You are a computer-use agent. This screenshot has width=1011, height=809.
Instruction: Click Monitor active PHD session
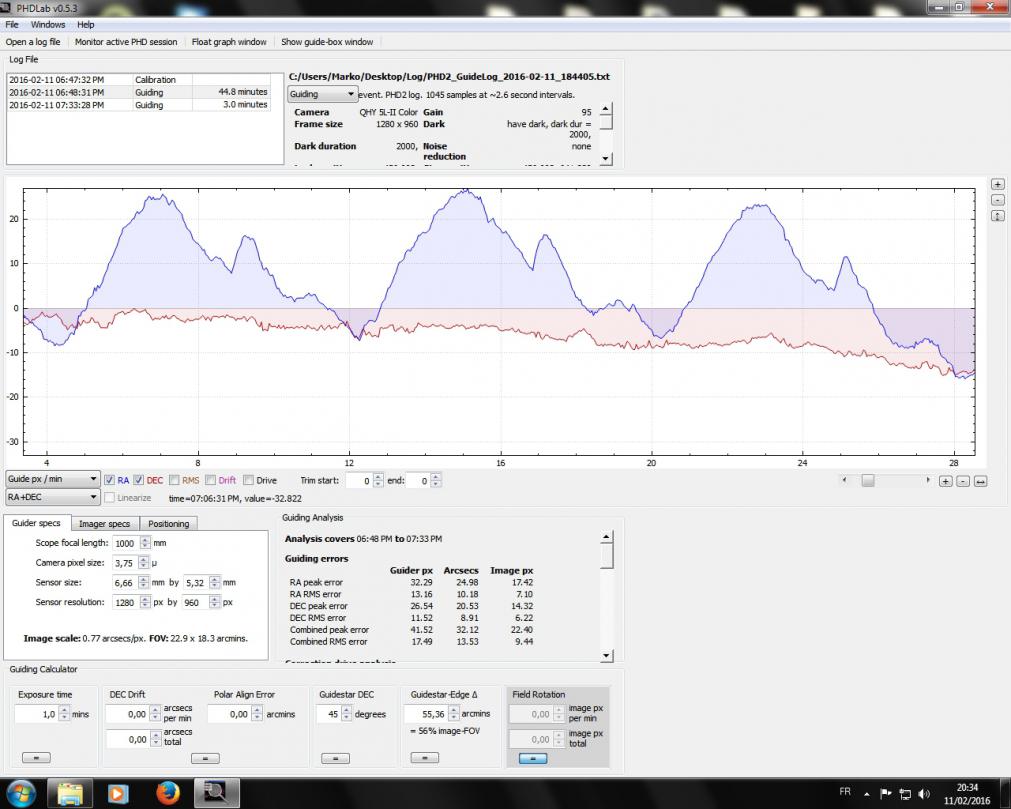(x=126, y=42)
